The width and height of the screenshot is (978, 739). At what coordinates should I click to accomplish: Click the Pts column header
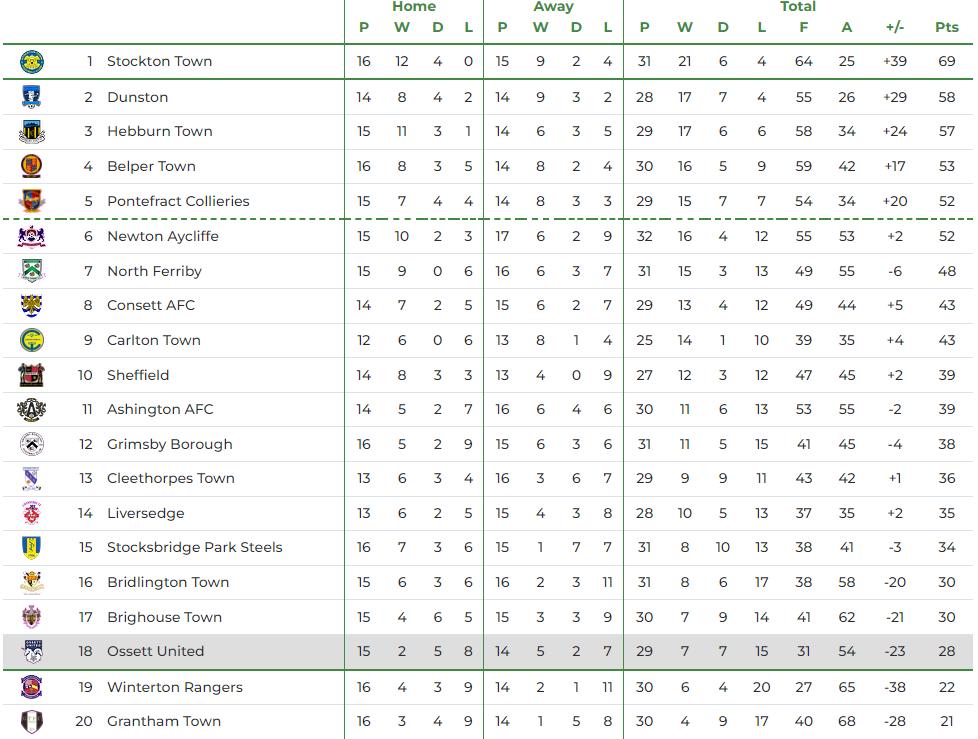click(x=946, y=27)
